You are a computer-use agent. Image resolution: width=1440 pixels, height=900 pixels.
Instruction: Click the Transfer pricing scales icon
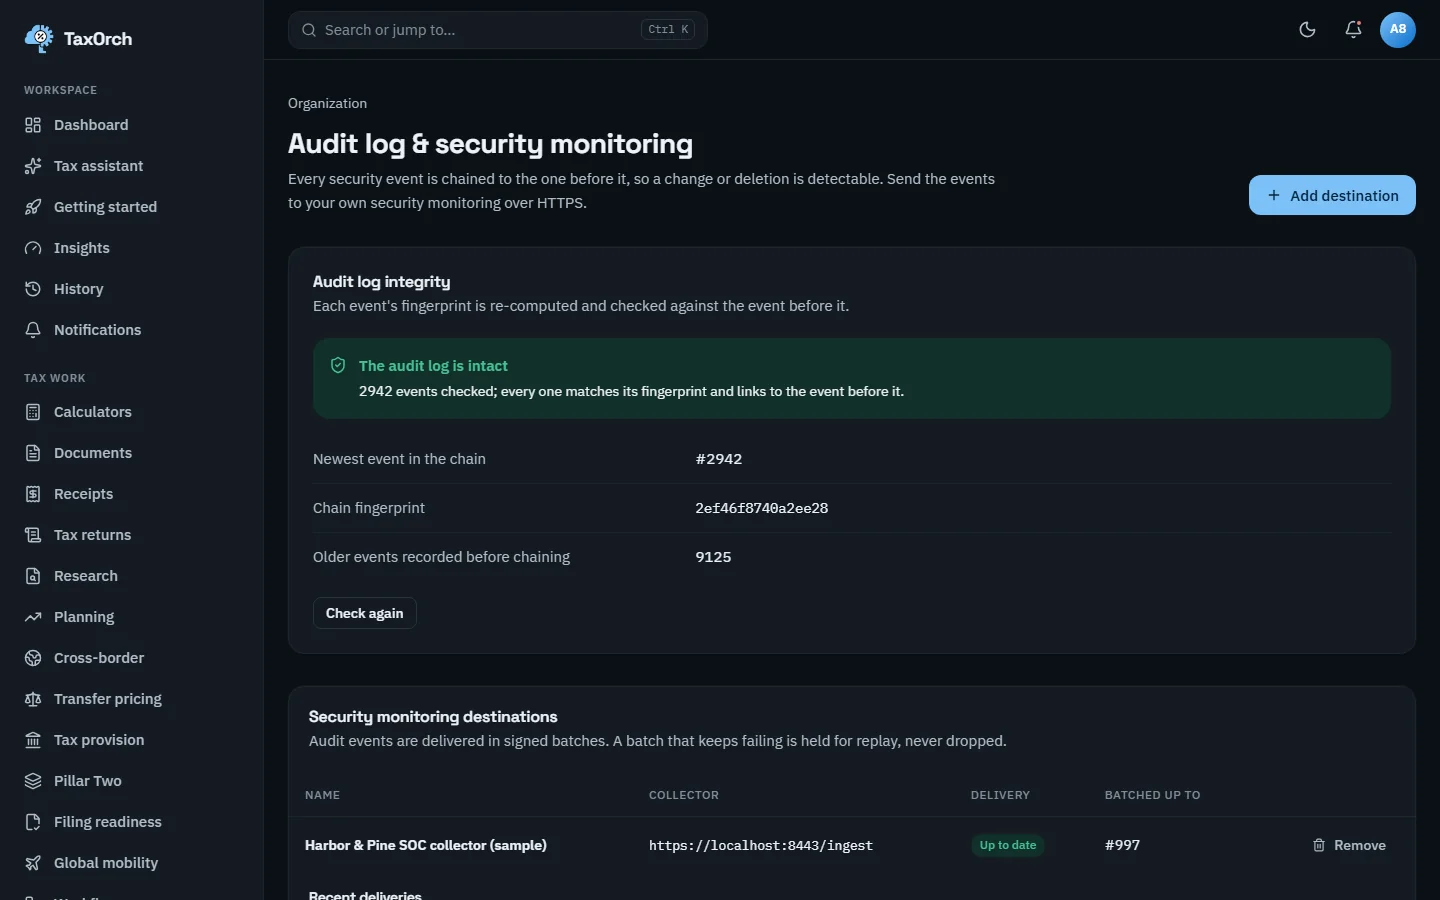tap(33, 699)
